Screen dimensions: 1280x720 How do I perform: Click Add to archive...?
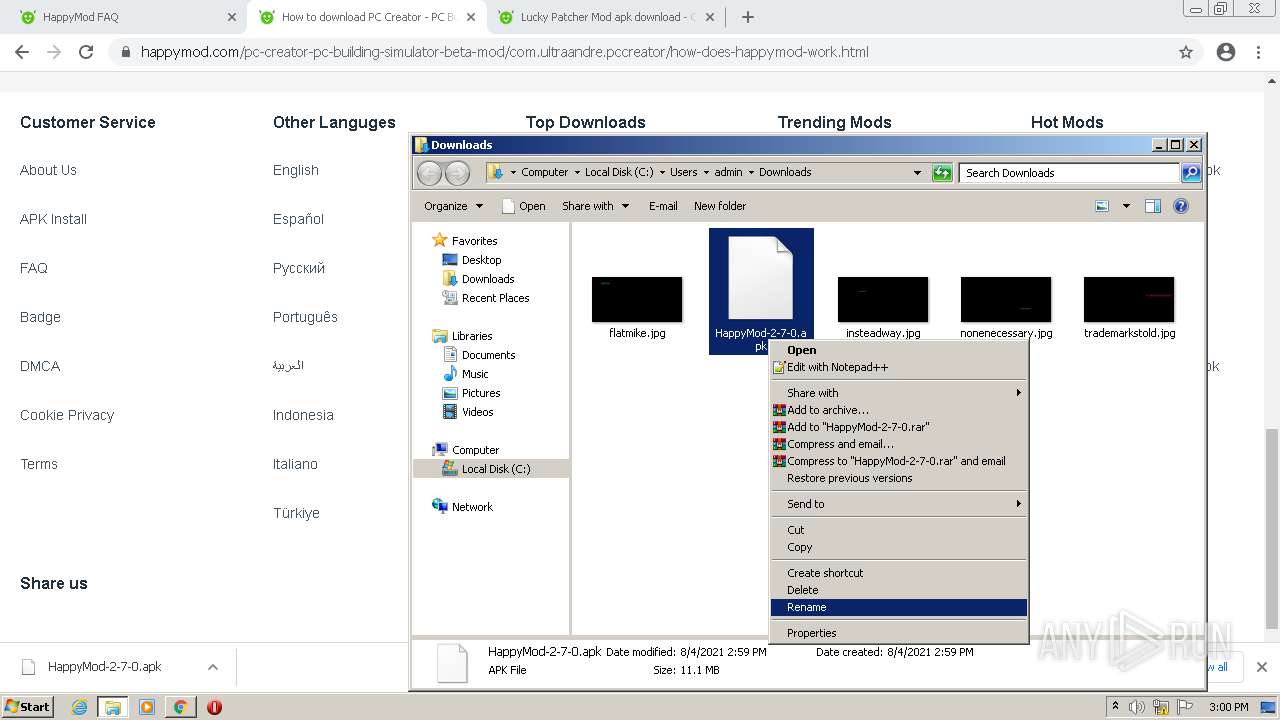click(899, 410)
